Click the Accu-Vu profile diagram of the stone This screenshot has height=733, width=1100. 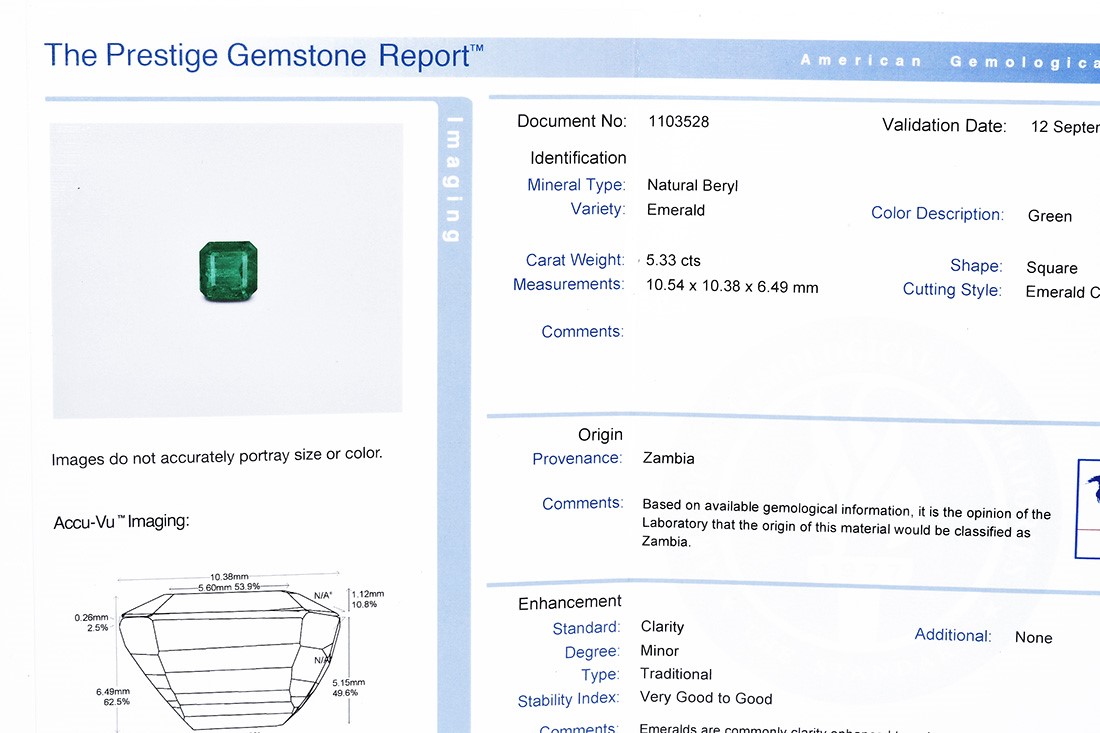click(x=230, y=661)
